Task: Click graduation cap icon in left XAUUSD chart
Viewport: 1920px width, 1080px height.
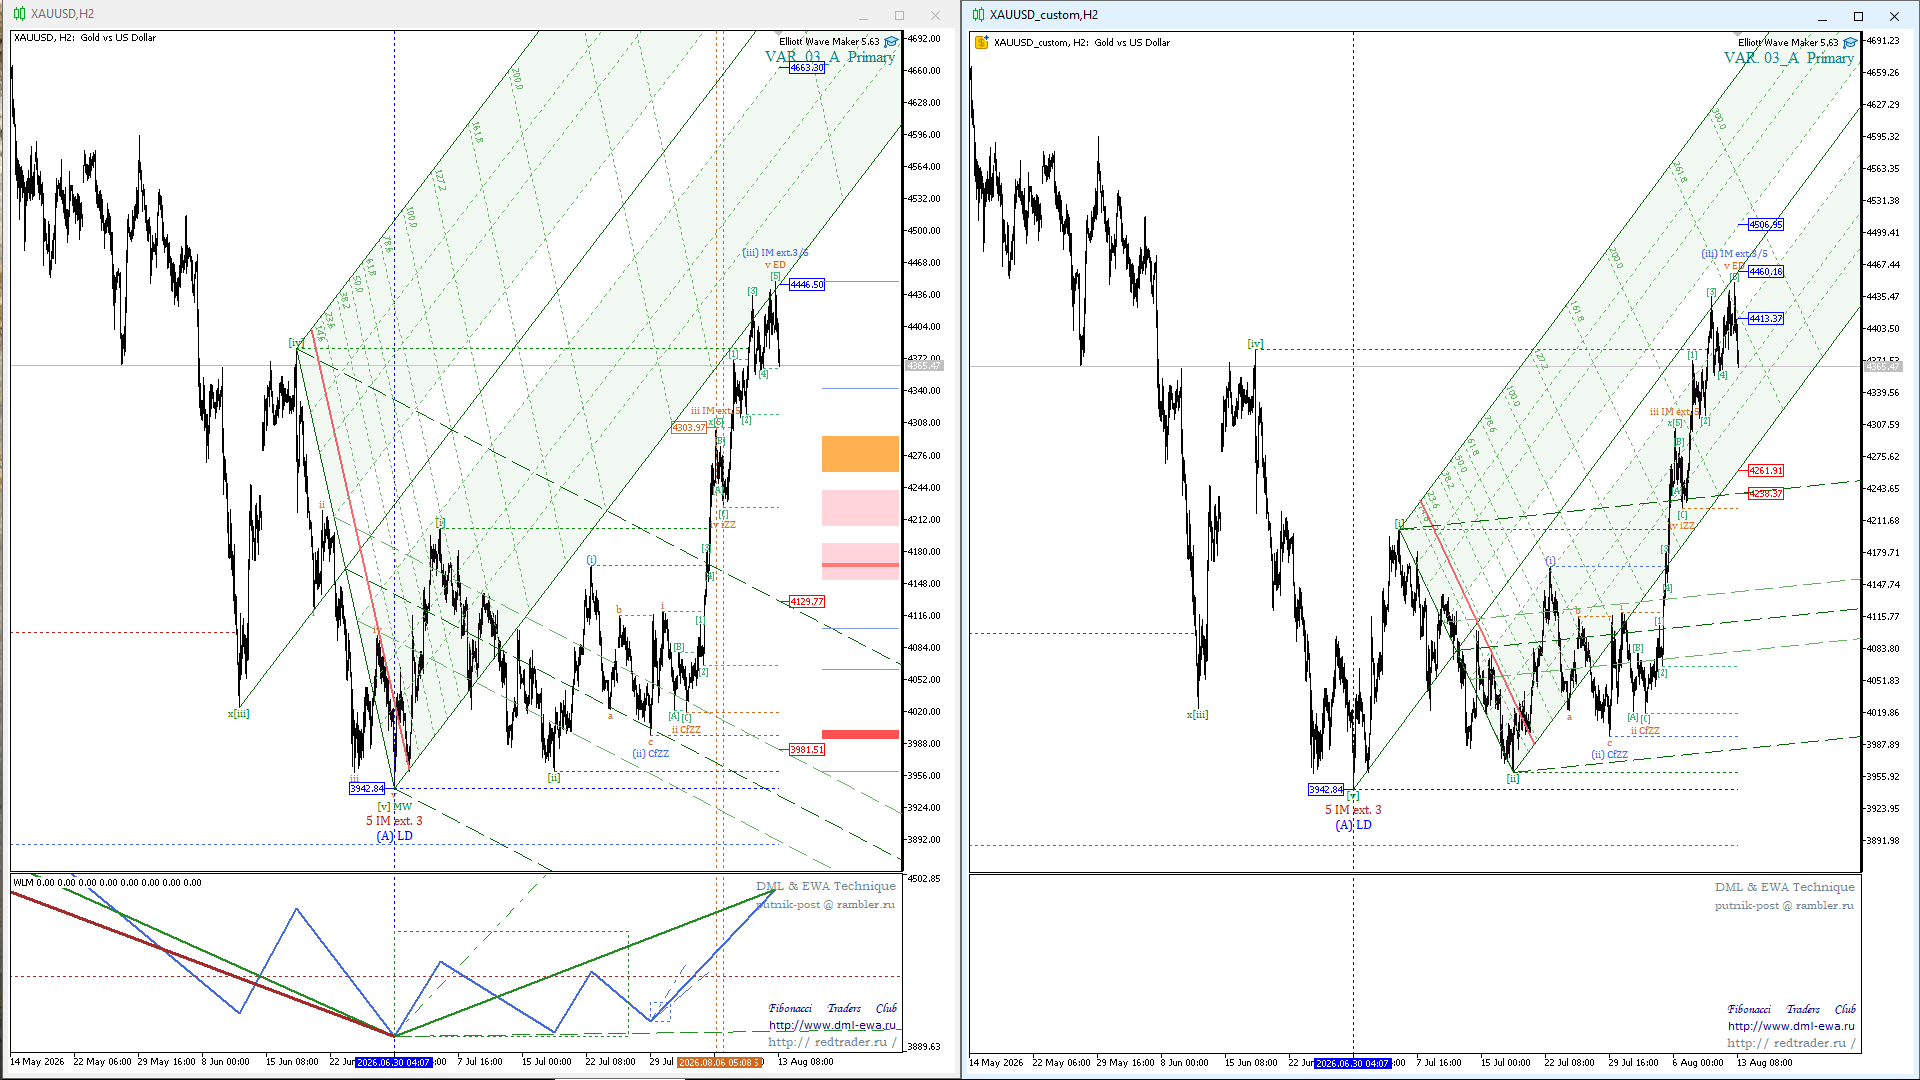Action: [x=891, y=42]
